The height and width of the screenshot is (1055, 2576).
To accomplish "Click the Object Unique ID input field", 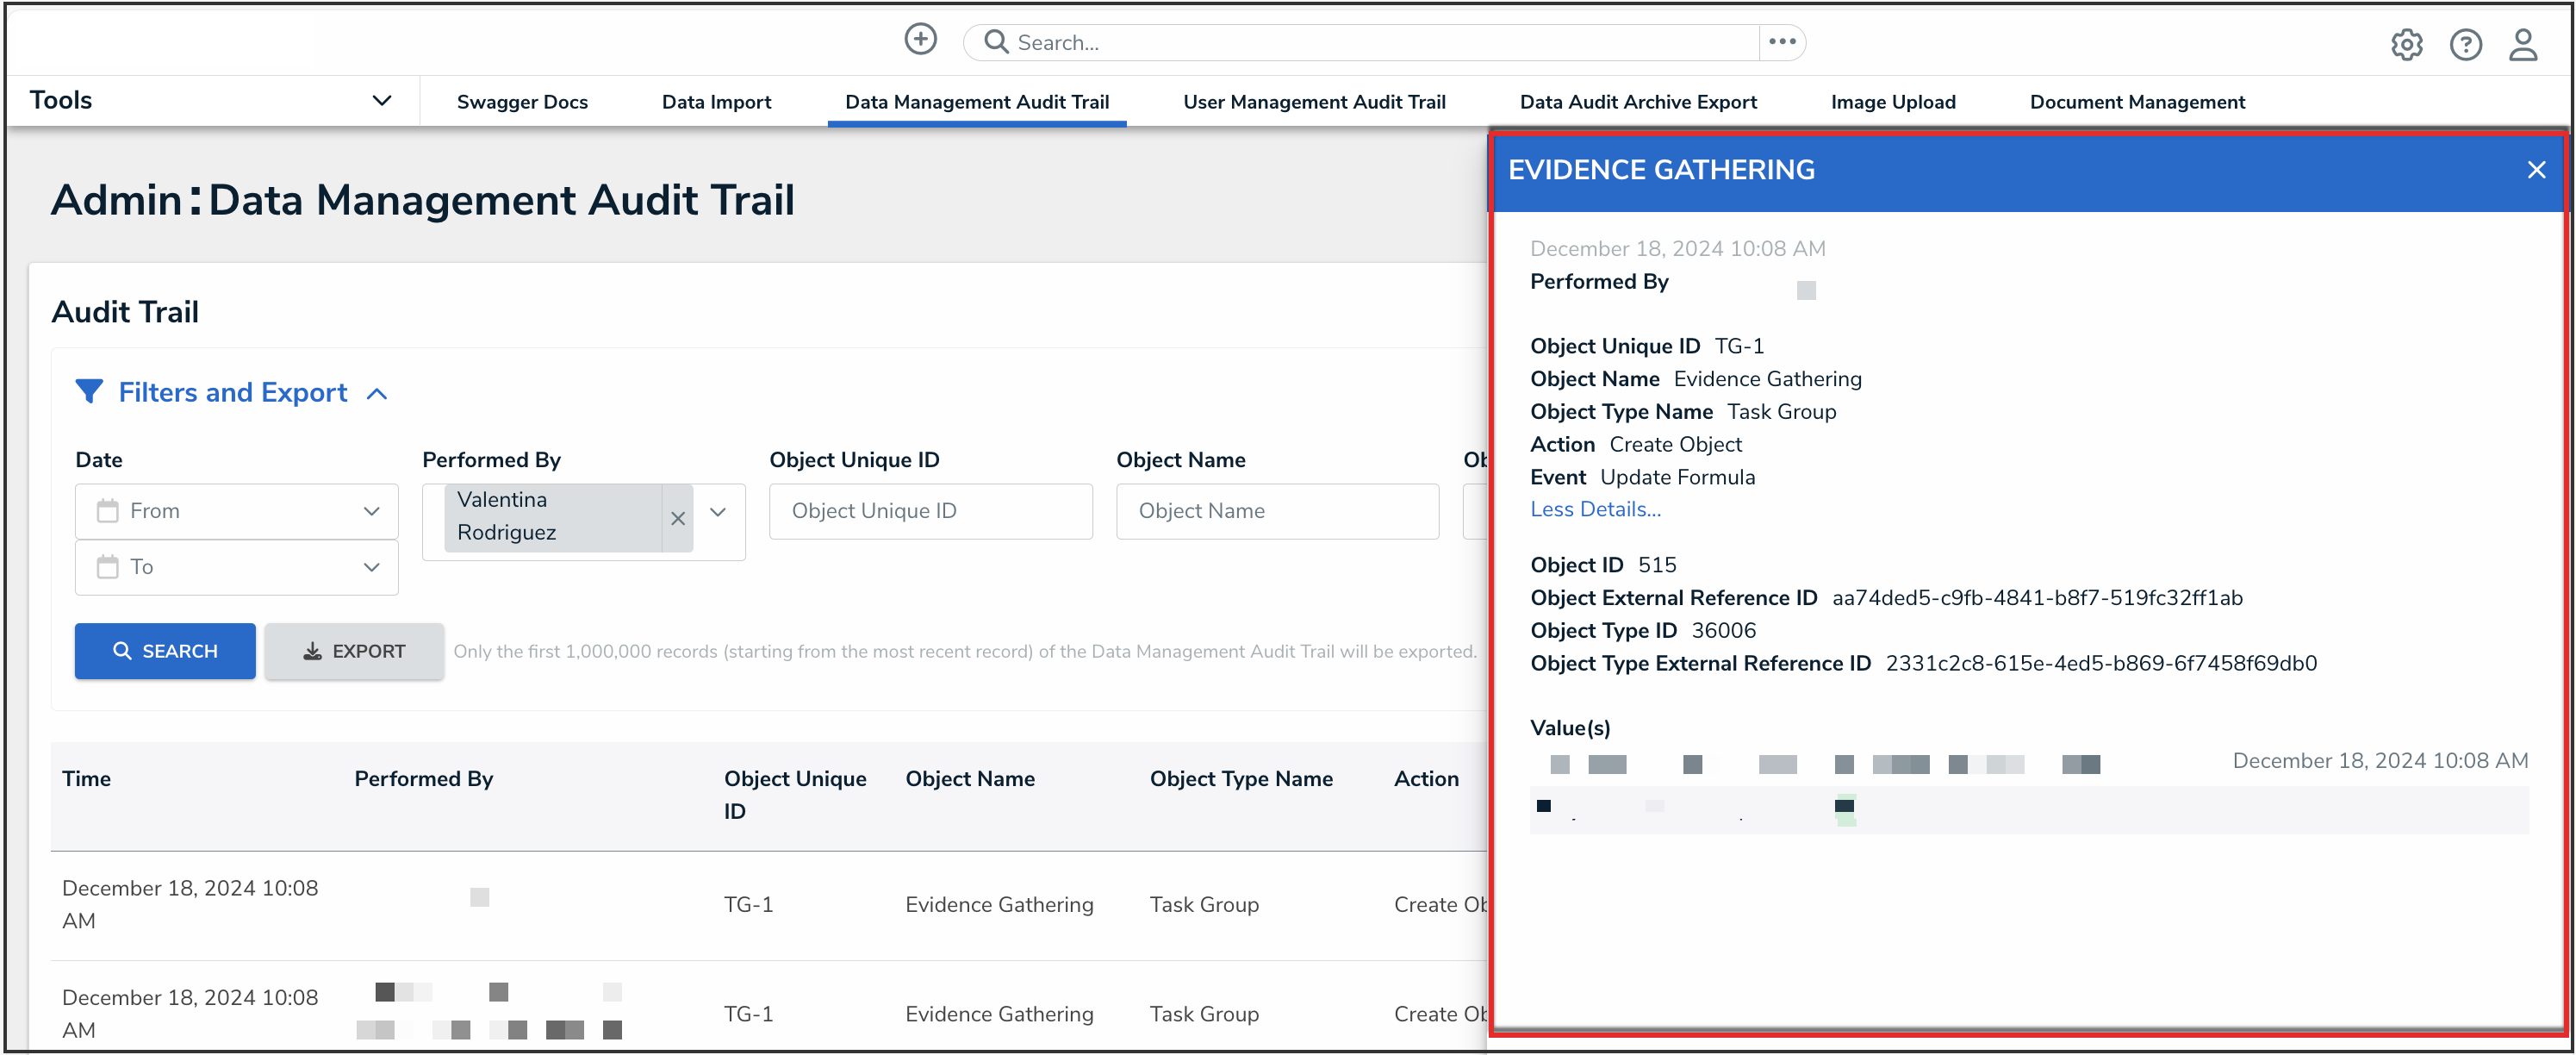I will [x=930, y=511].
